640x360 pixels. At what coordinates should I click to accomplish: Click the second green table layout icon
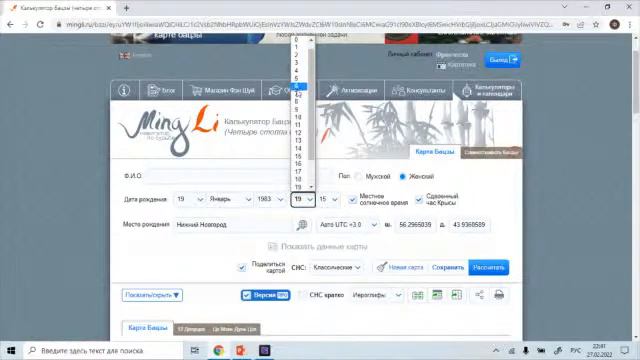pos(437,294)
